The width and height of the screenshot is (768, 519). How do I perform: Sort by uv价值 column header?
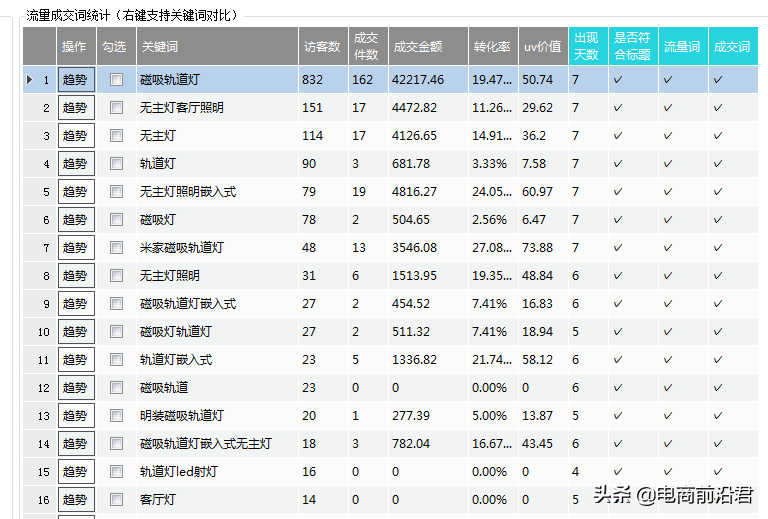click(x=544, y=47)
